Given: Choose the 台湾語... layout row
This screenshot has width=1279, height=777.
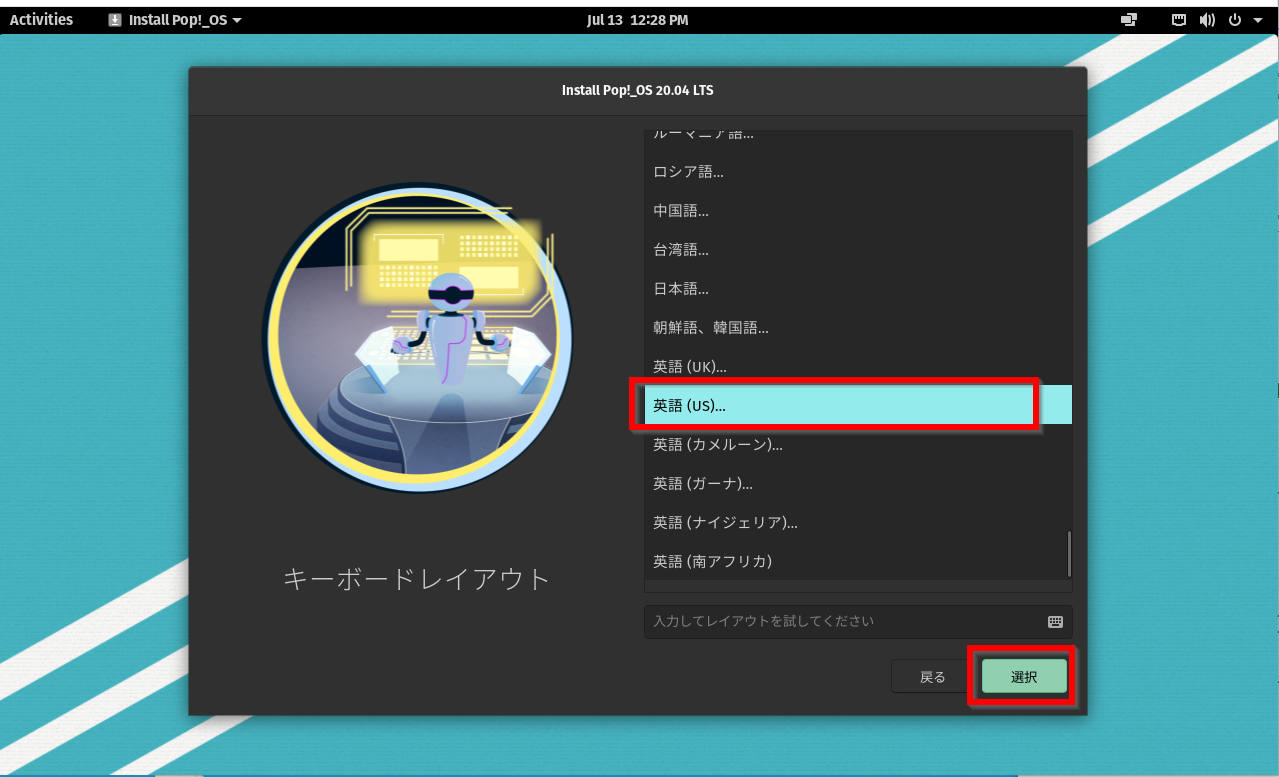Looking at the screenshot, I should tap(858, 249).
